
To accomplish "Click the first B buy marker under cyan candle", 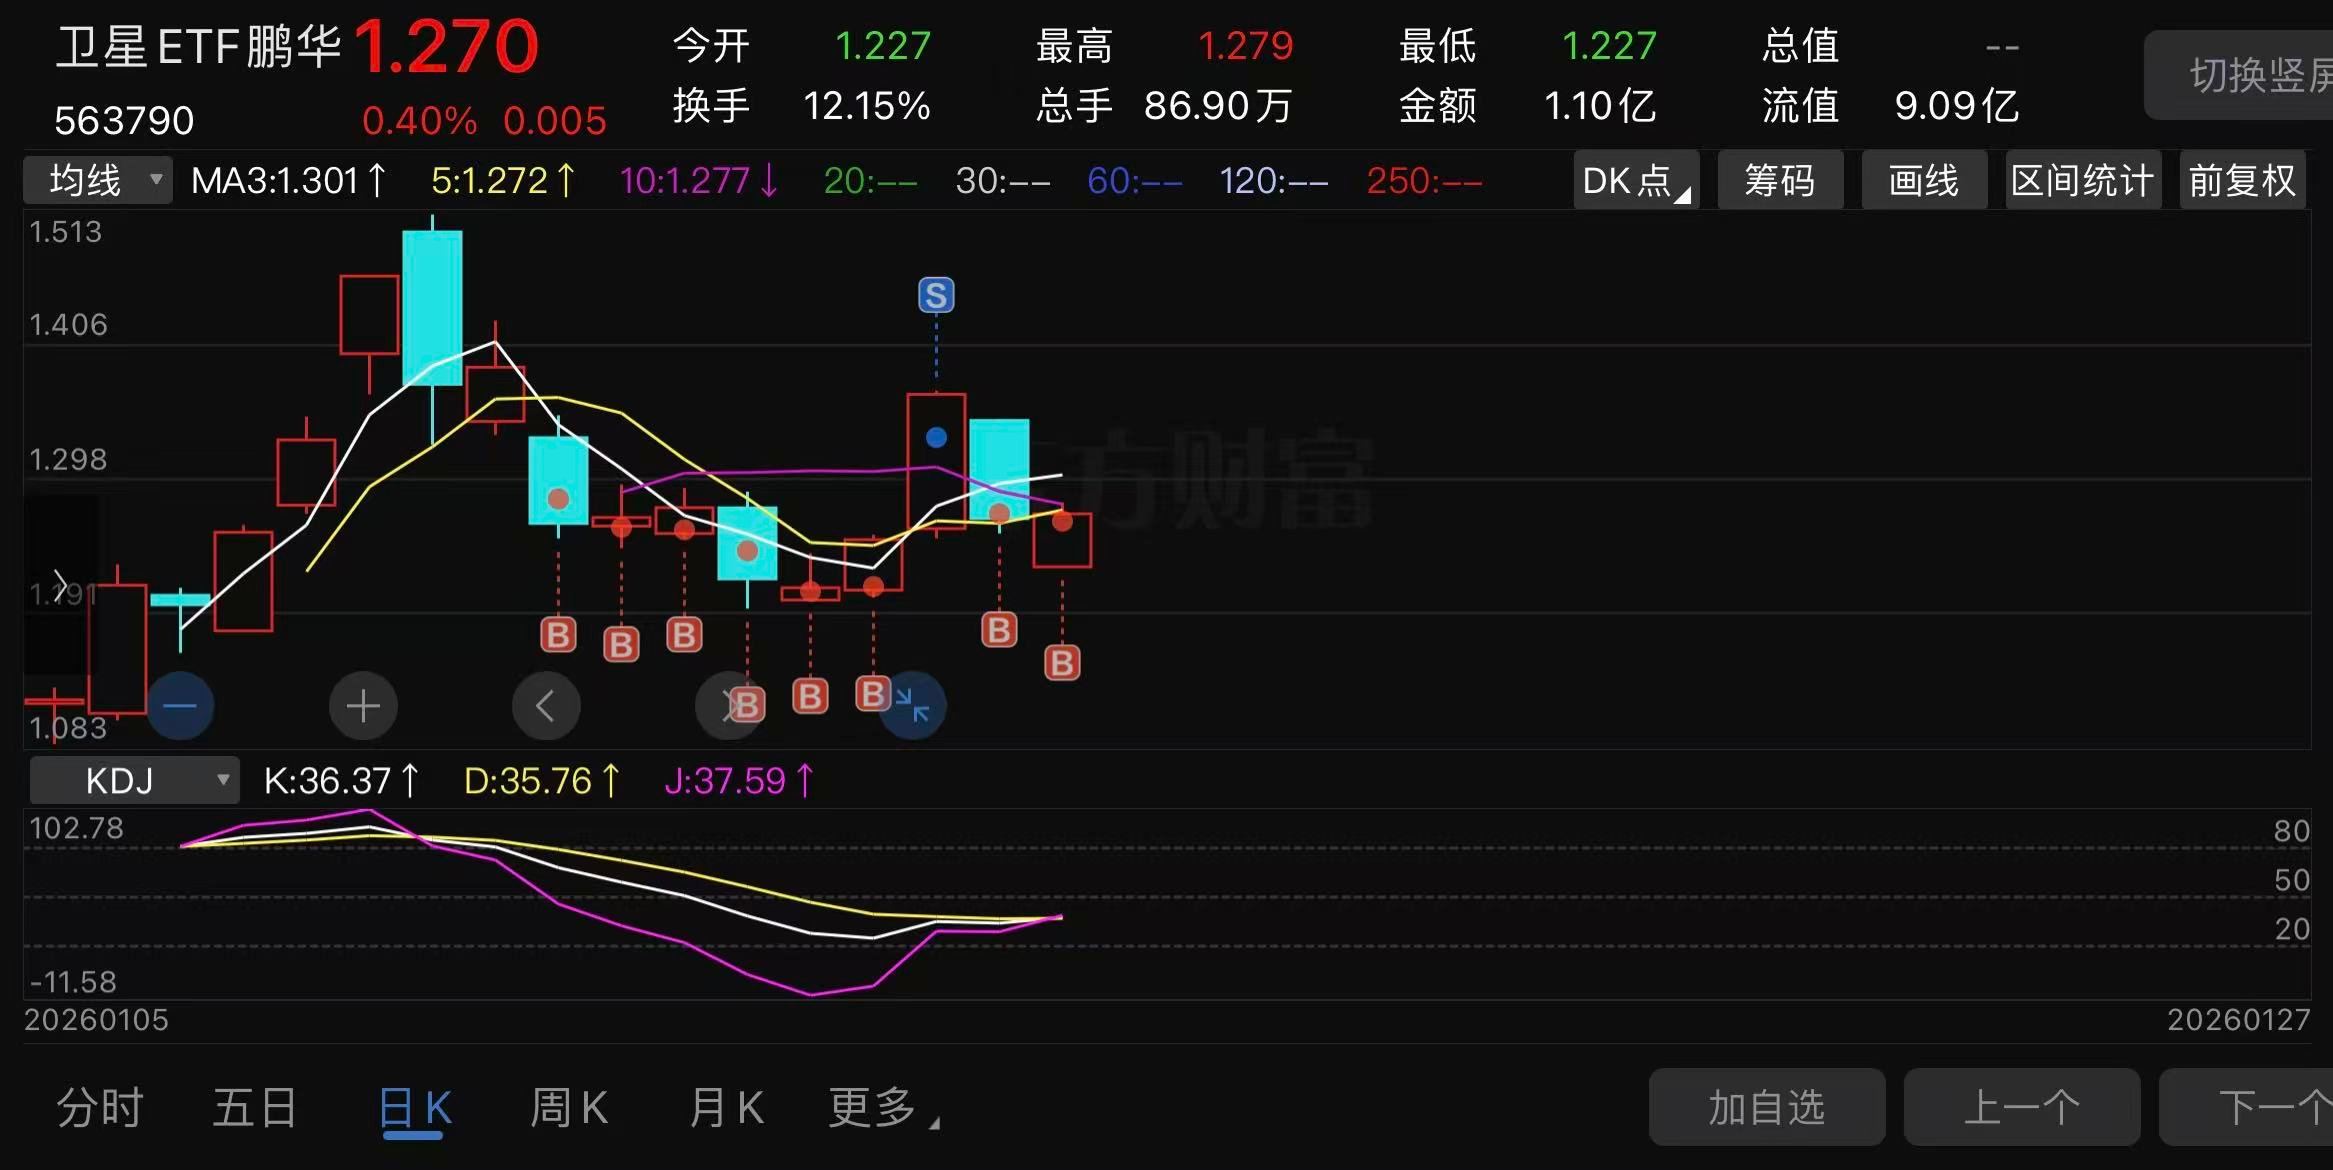I will pos(558,635).
